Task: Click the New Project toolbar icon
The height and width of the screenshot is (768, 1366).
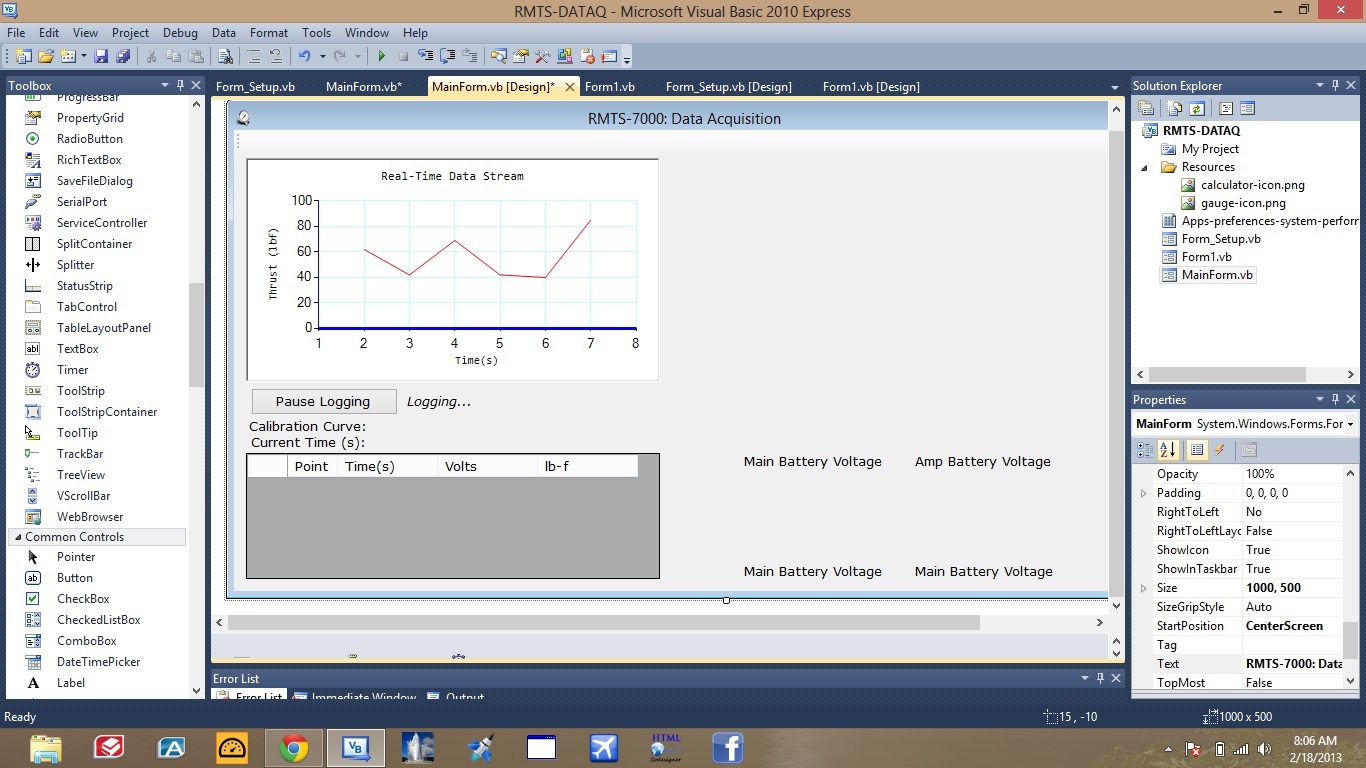Action: pos(23,57)
